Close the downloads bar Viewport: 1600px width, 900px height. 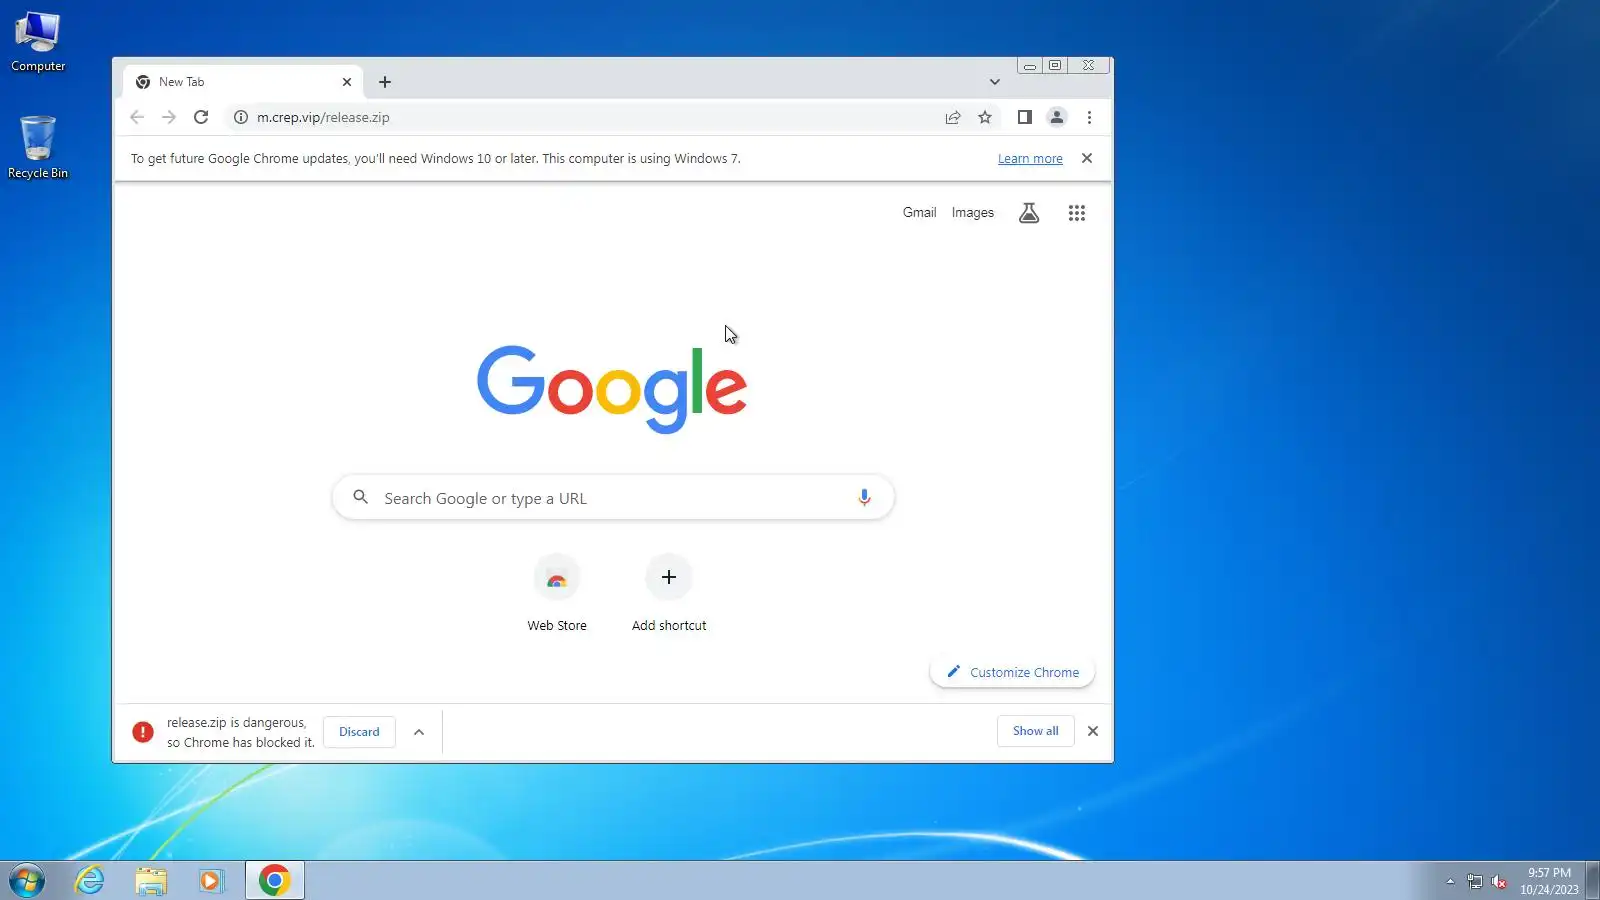[1093, 731]
